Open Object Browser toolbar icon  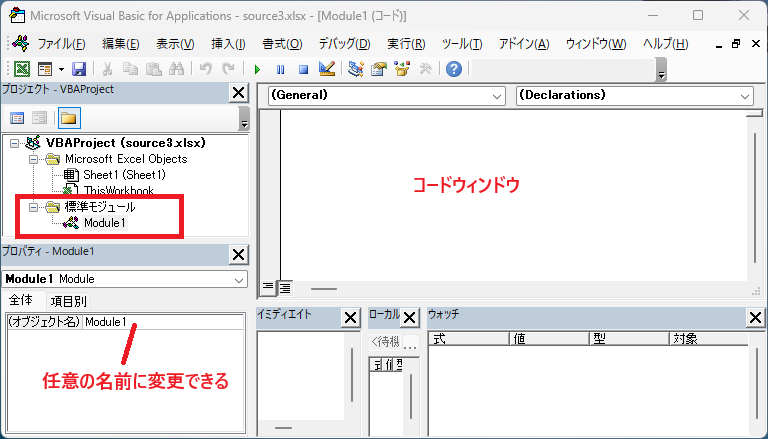402,69
